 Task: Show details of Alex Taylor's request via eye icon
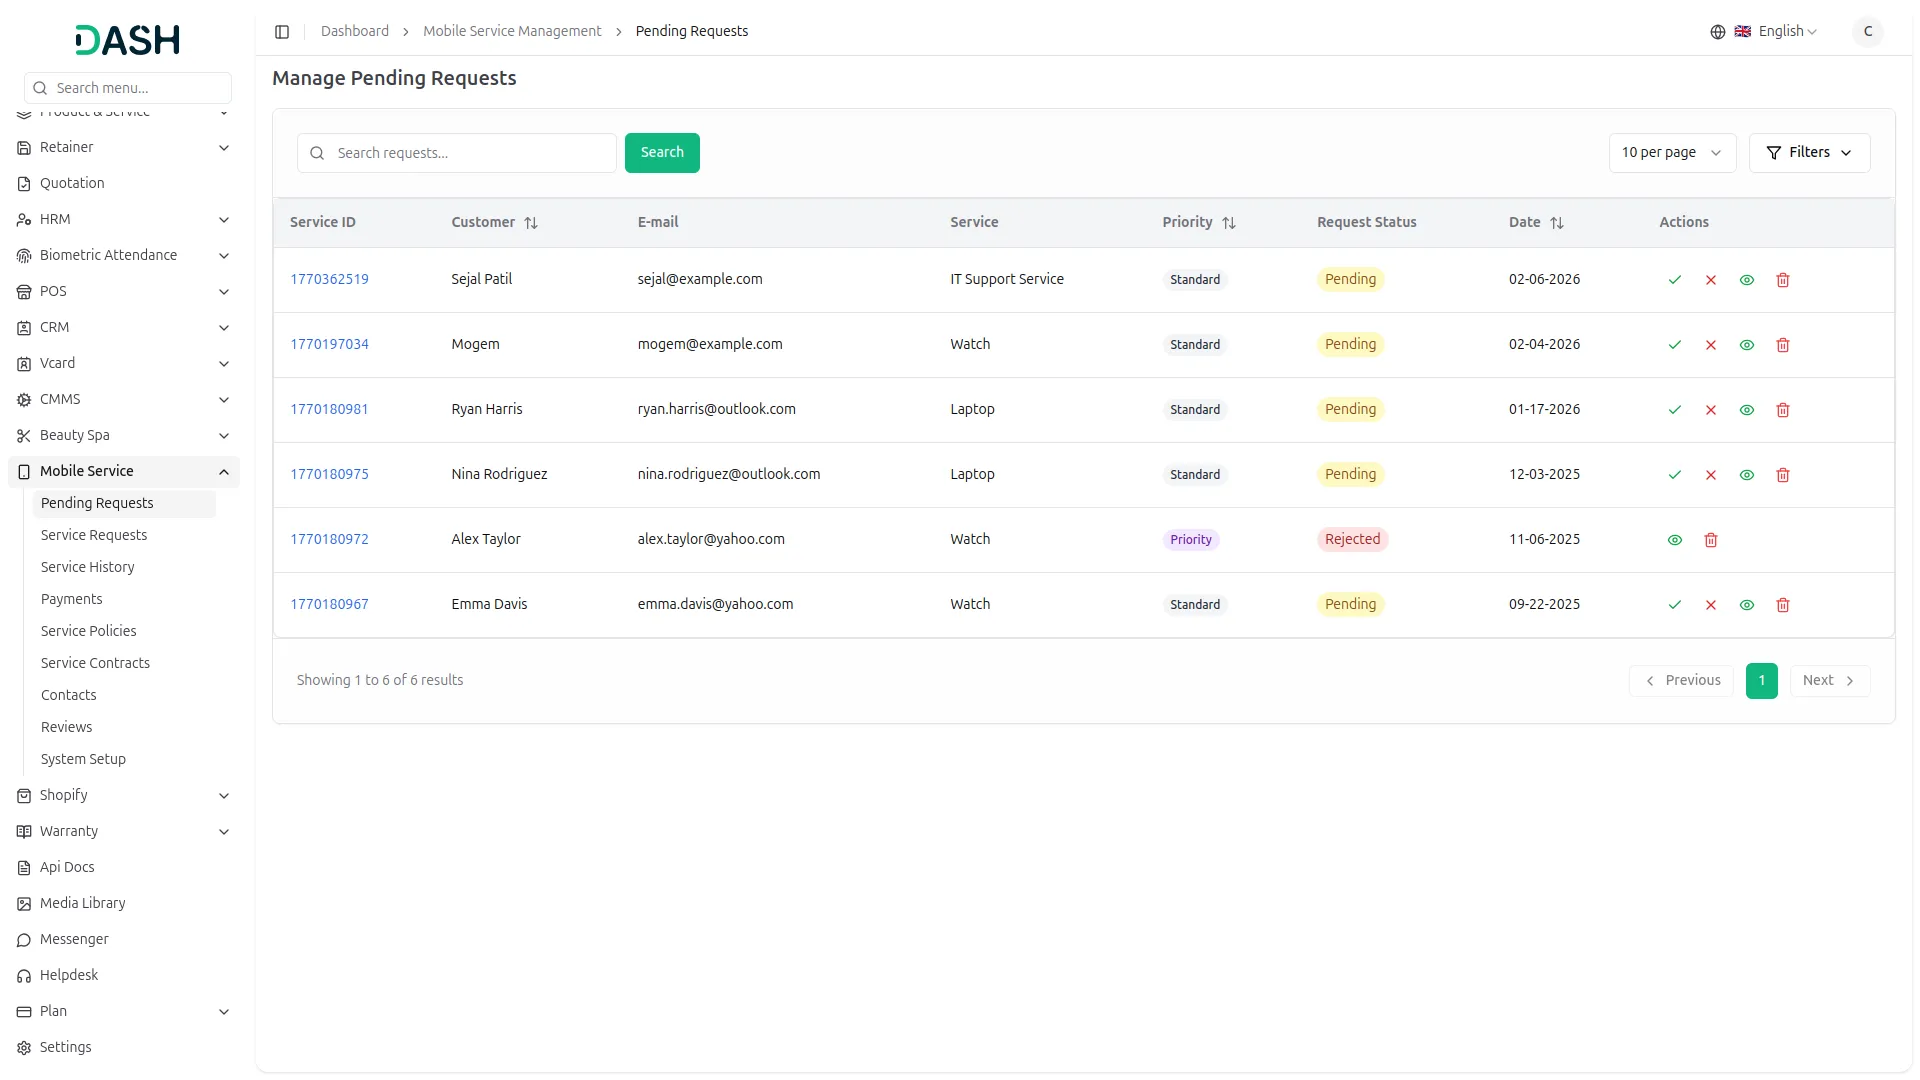1675,540
